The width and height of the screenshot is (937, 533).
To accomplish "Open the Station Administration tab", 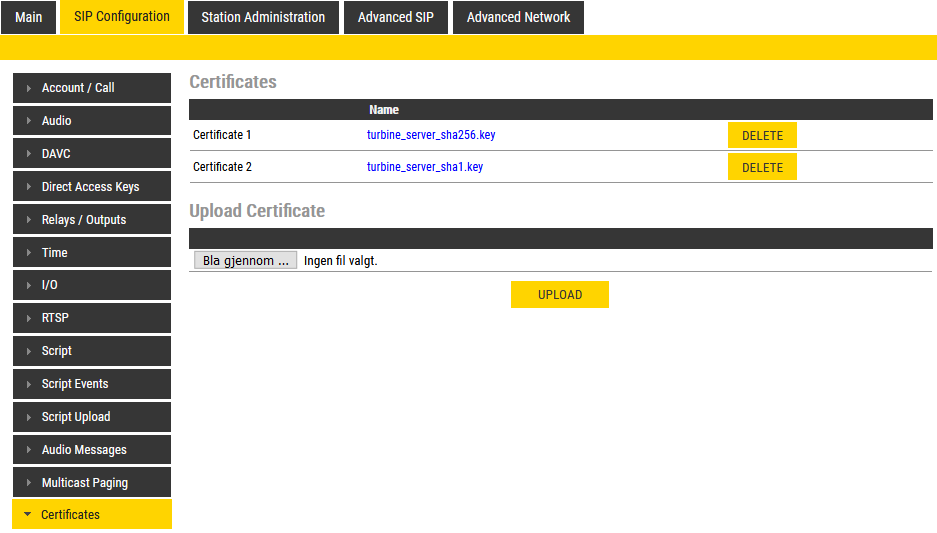I will coord(263,17).
